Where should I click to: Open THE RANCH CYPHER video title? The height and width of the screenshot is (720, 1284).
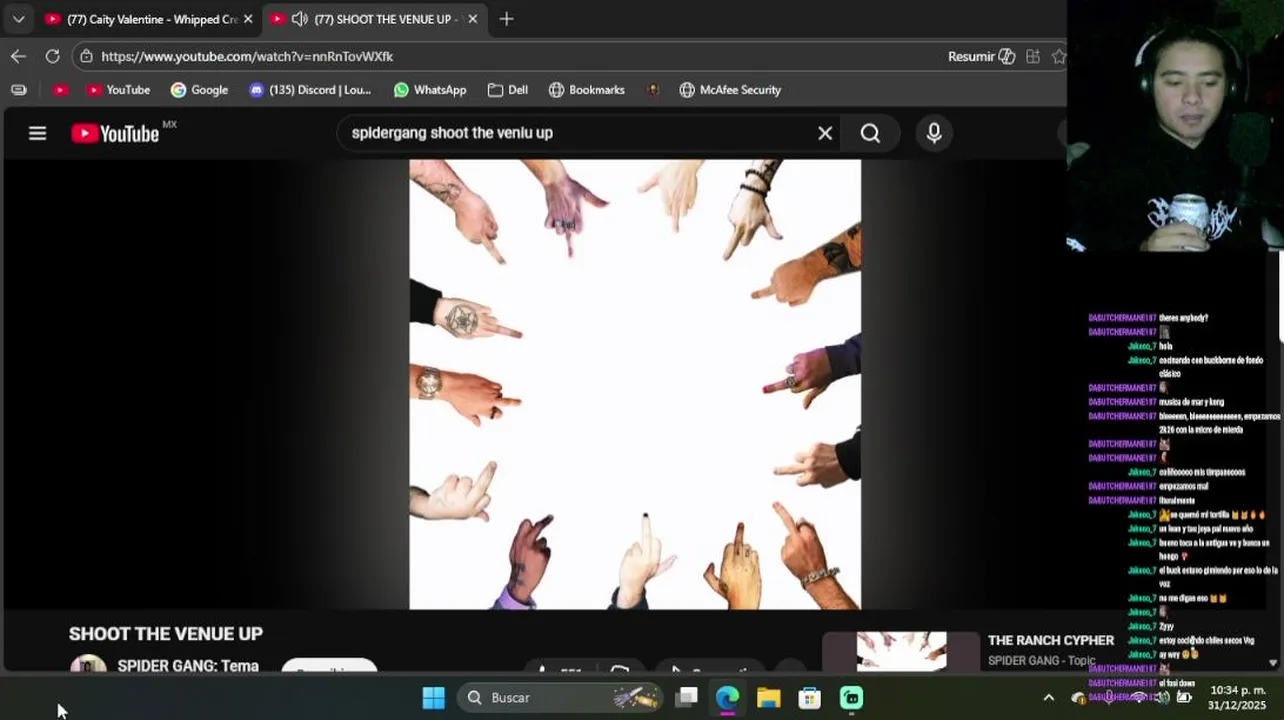(1051, 640)
